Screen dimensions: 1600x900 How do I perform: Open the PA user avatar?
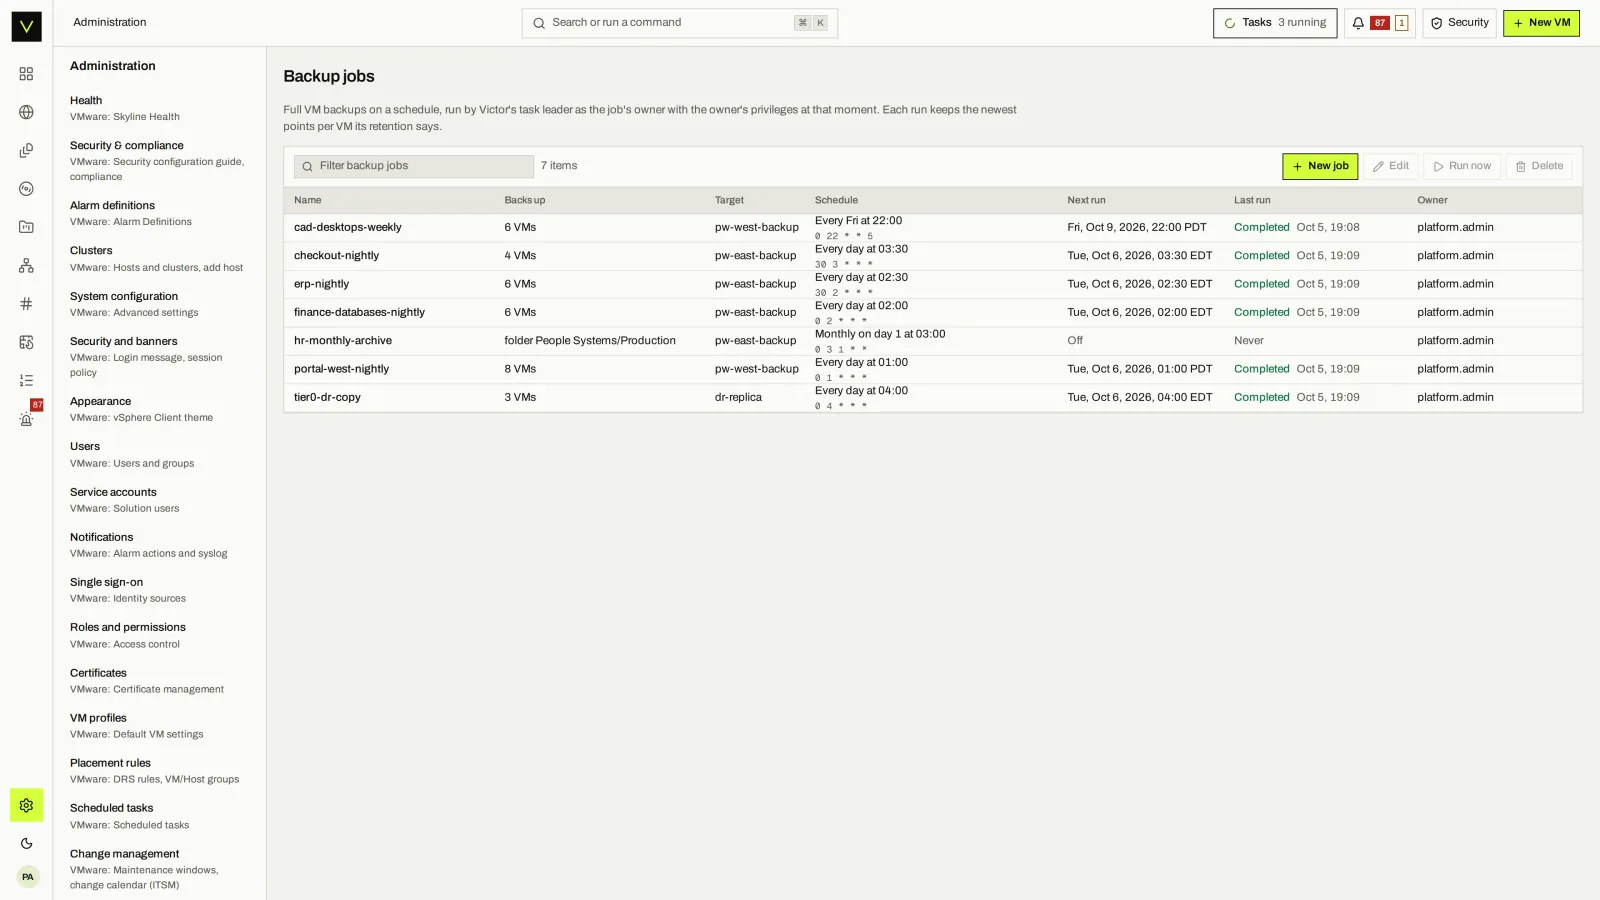pyautogui.click(x=27, y=877)
